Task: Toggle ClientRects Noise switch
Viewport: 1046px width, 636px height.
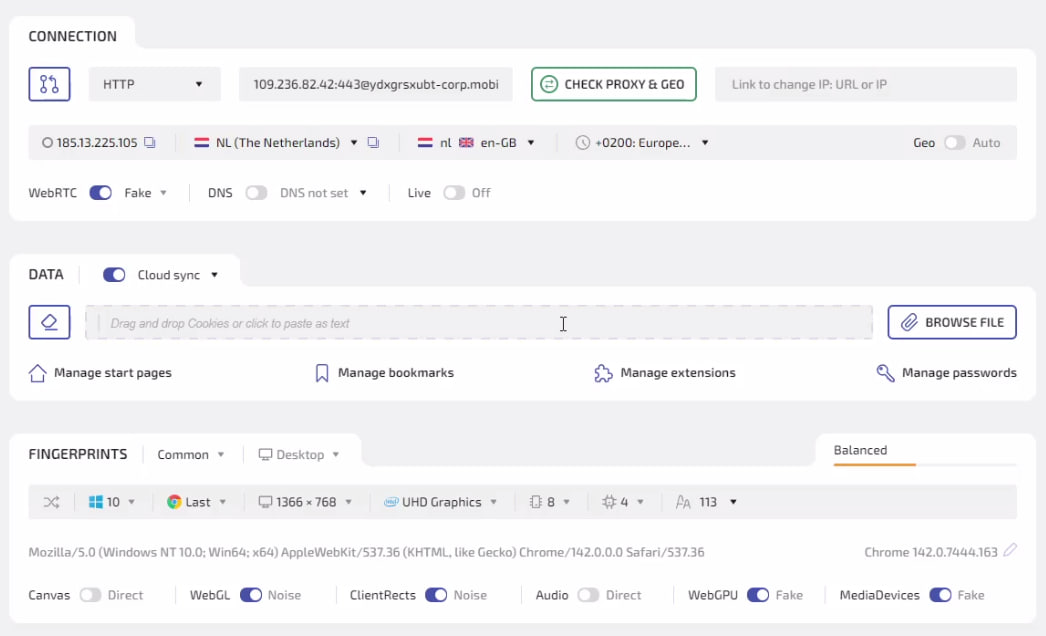Action: [x=436, y=595]
